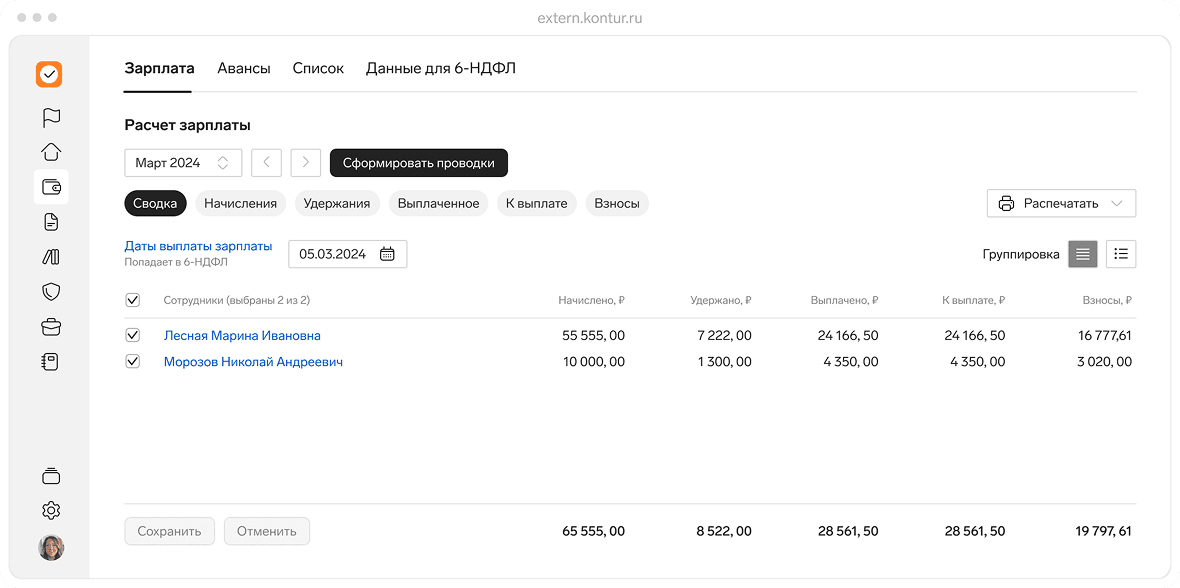Image resolution: width=1180 pixels, height=588 pixels.
Task: Uncheck Морозов Николай Андреевич checkbox
Action: [133, 362]
